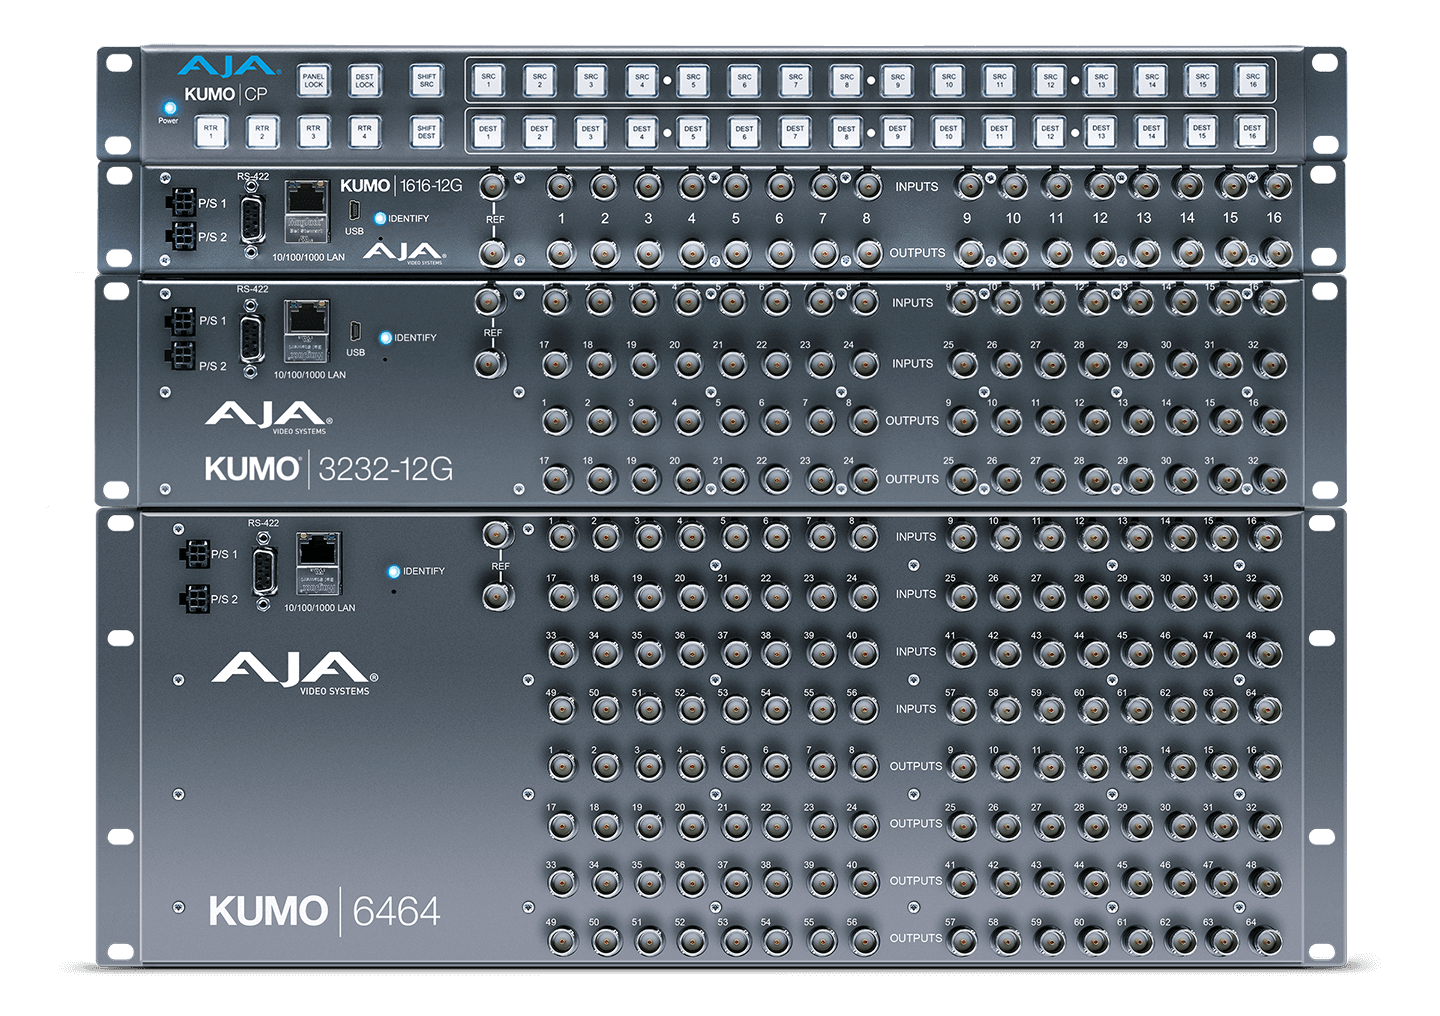The width and height of the screenshot is (1440, 1016).
Task: Click the blue Power LED on KUMO CP
Action: coord(169,107)
